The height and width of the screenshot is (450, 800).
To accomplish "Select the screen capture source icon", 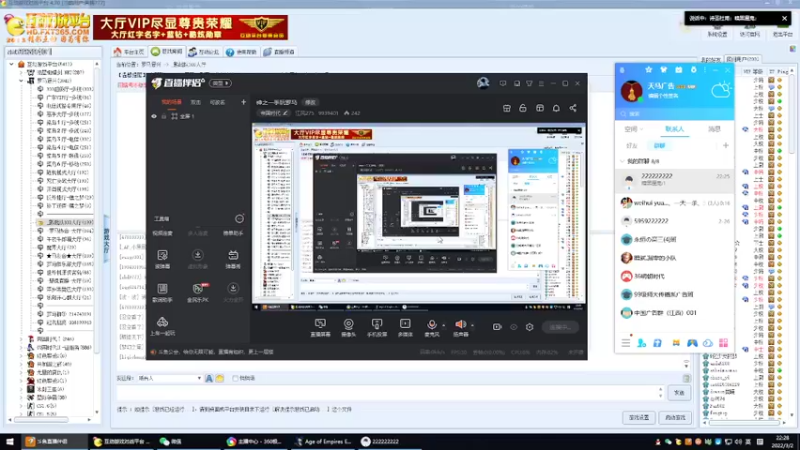I will click(320, 327).
